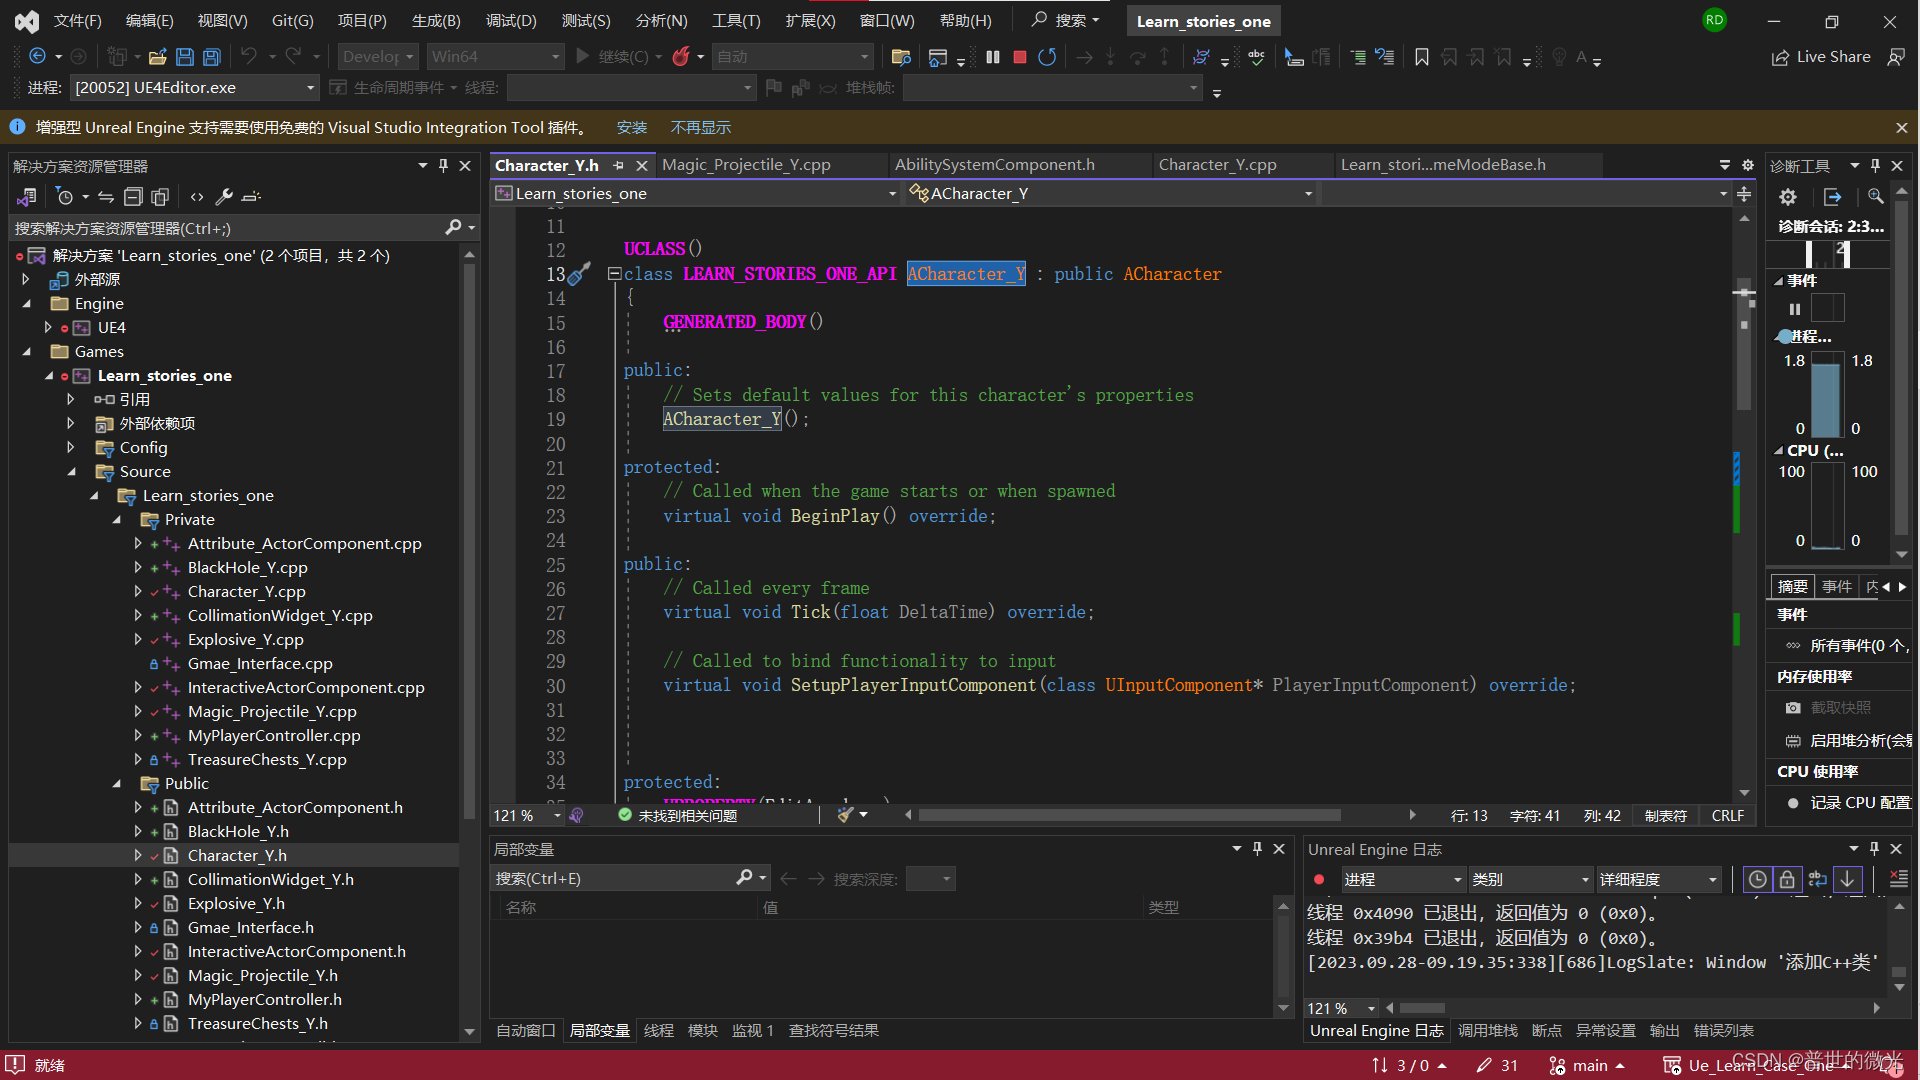Stop debugging with the red square
Viewport: 1920px width, 1080px height.
coord(1019,57)
